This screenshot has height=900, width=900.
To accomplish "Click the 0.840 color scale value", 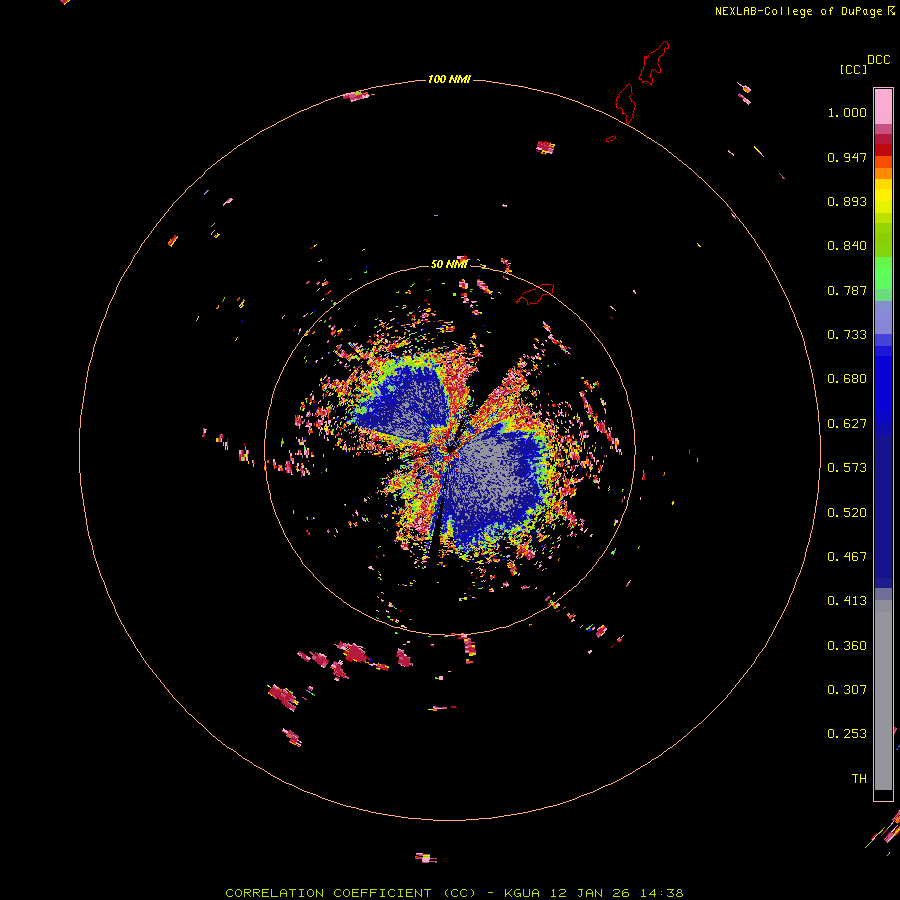I will click(847, 246).
